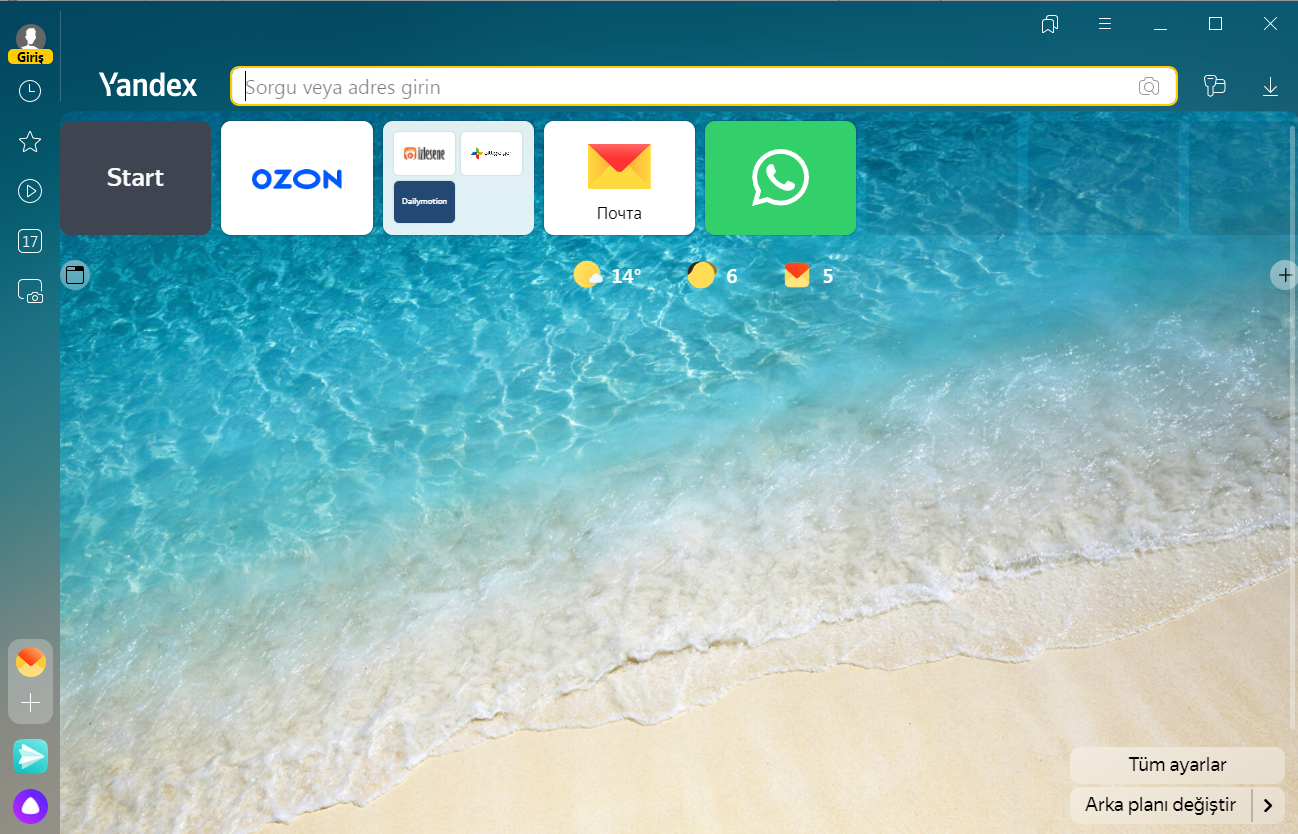Viewport: 1298px width, 834px height.
Task: Open browsing history clock icon
Action: pyautogui.click(x=30, y=91)
